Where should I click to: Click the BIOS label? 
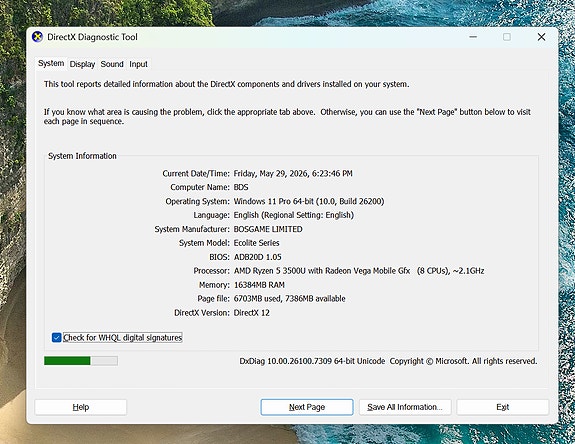pyautogui.click(x=219, y=257)
